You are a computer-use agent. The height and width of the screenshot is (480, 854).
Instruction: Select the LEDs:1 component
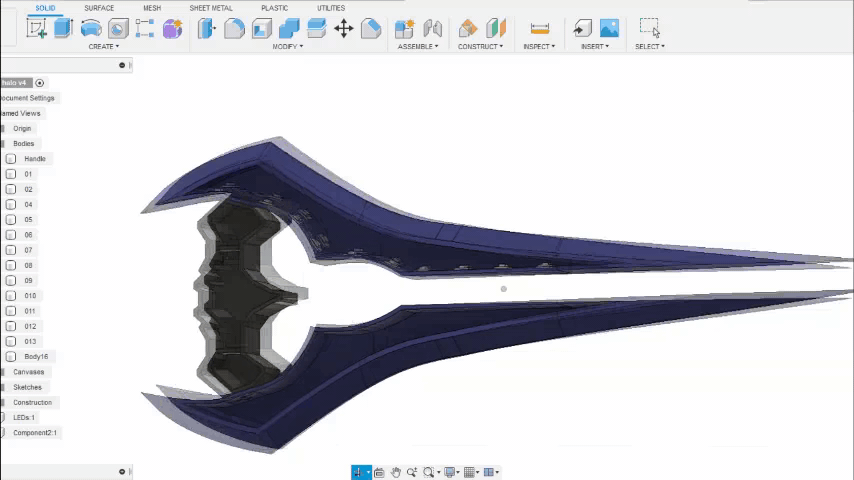coord(24,418)
